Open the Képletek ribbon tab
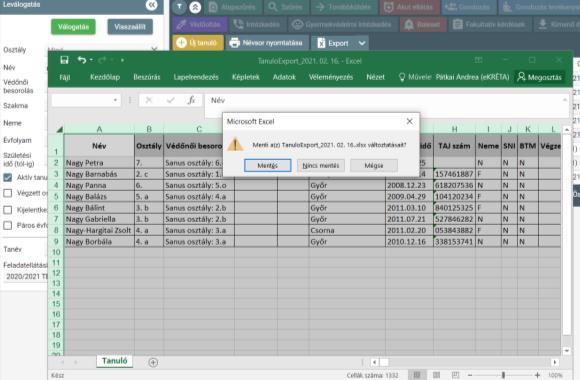Screen dimensions: 580x380 (246, 77)
